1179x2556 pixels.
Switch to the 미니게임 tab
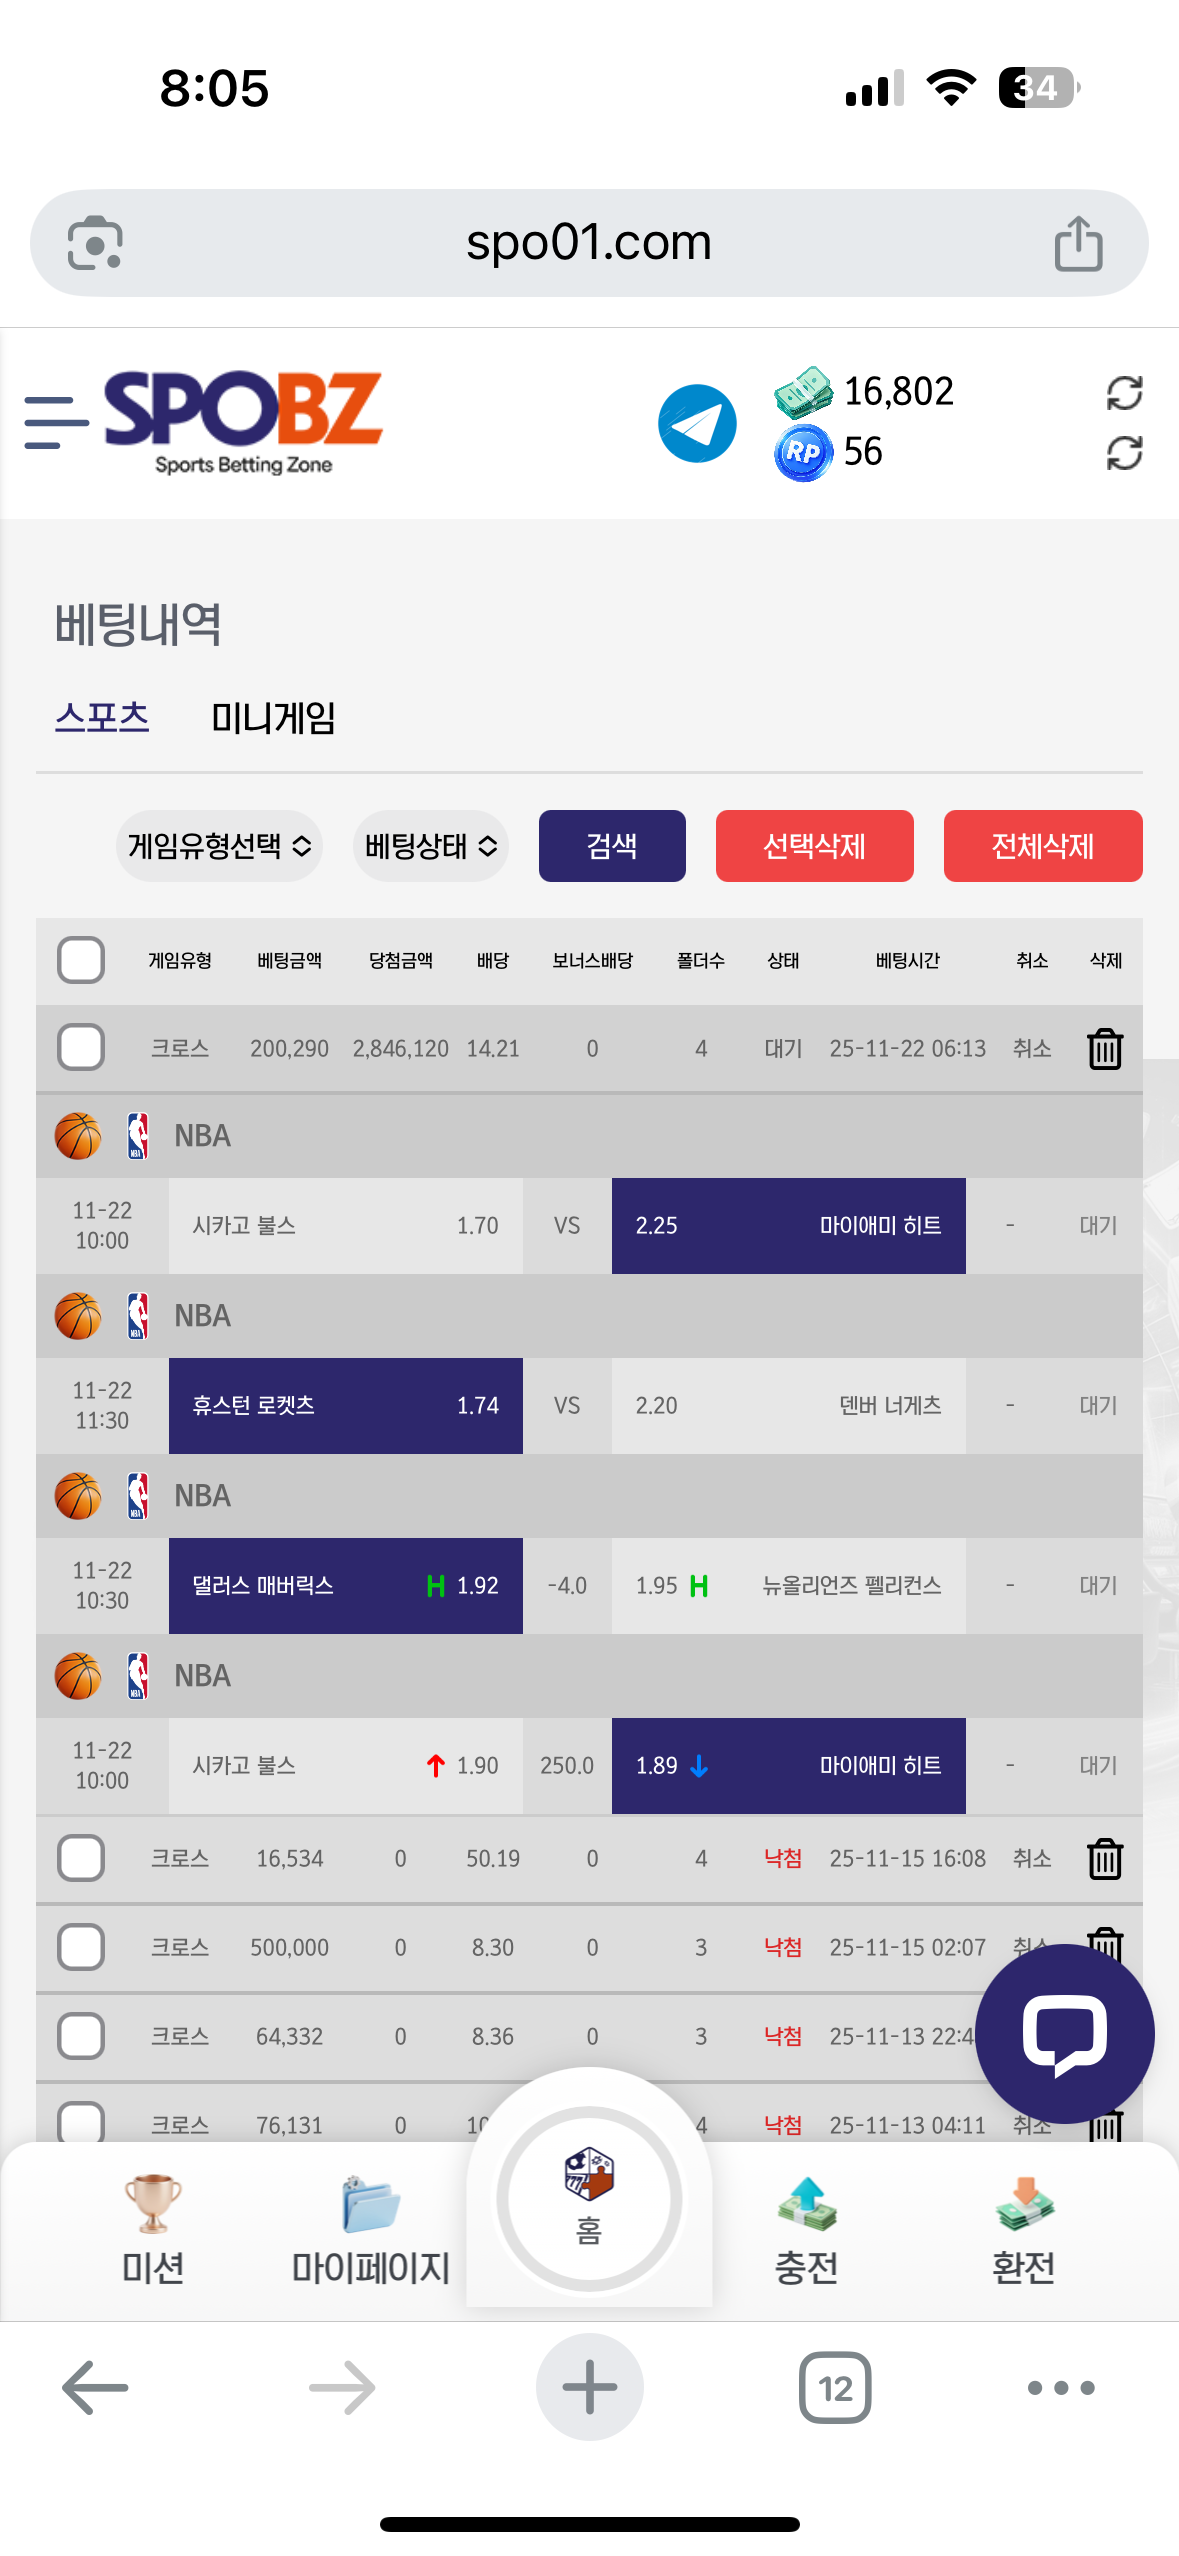[x=273, y=718]
